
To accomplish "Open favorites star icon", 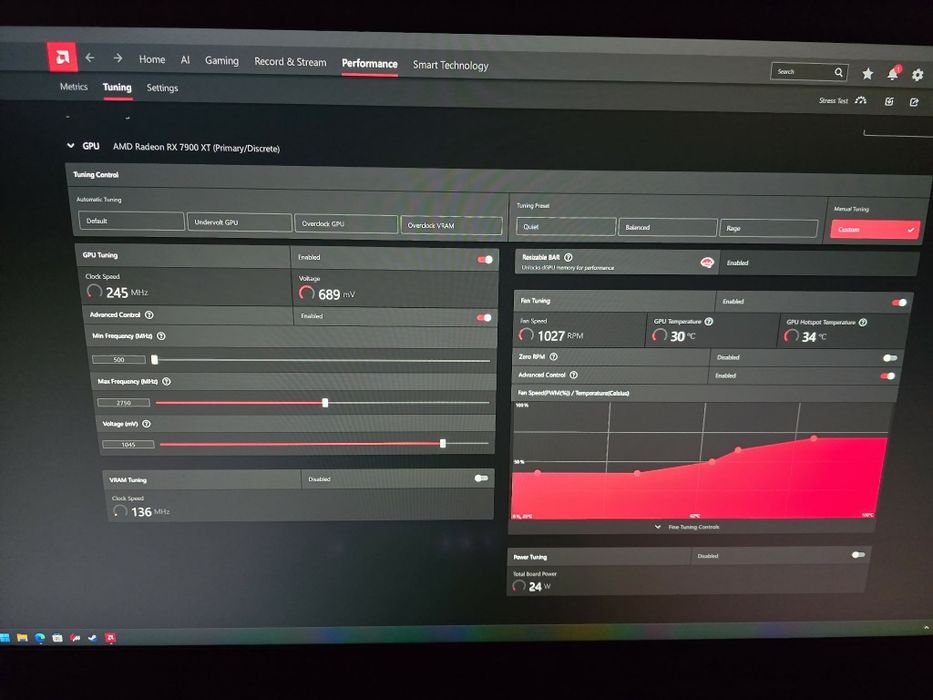I will point(868,74).
